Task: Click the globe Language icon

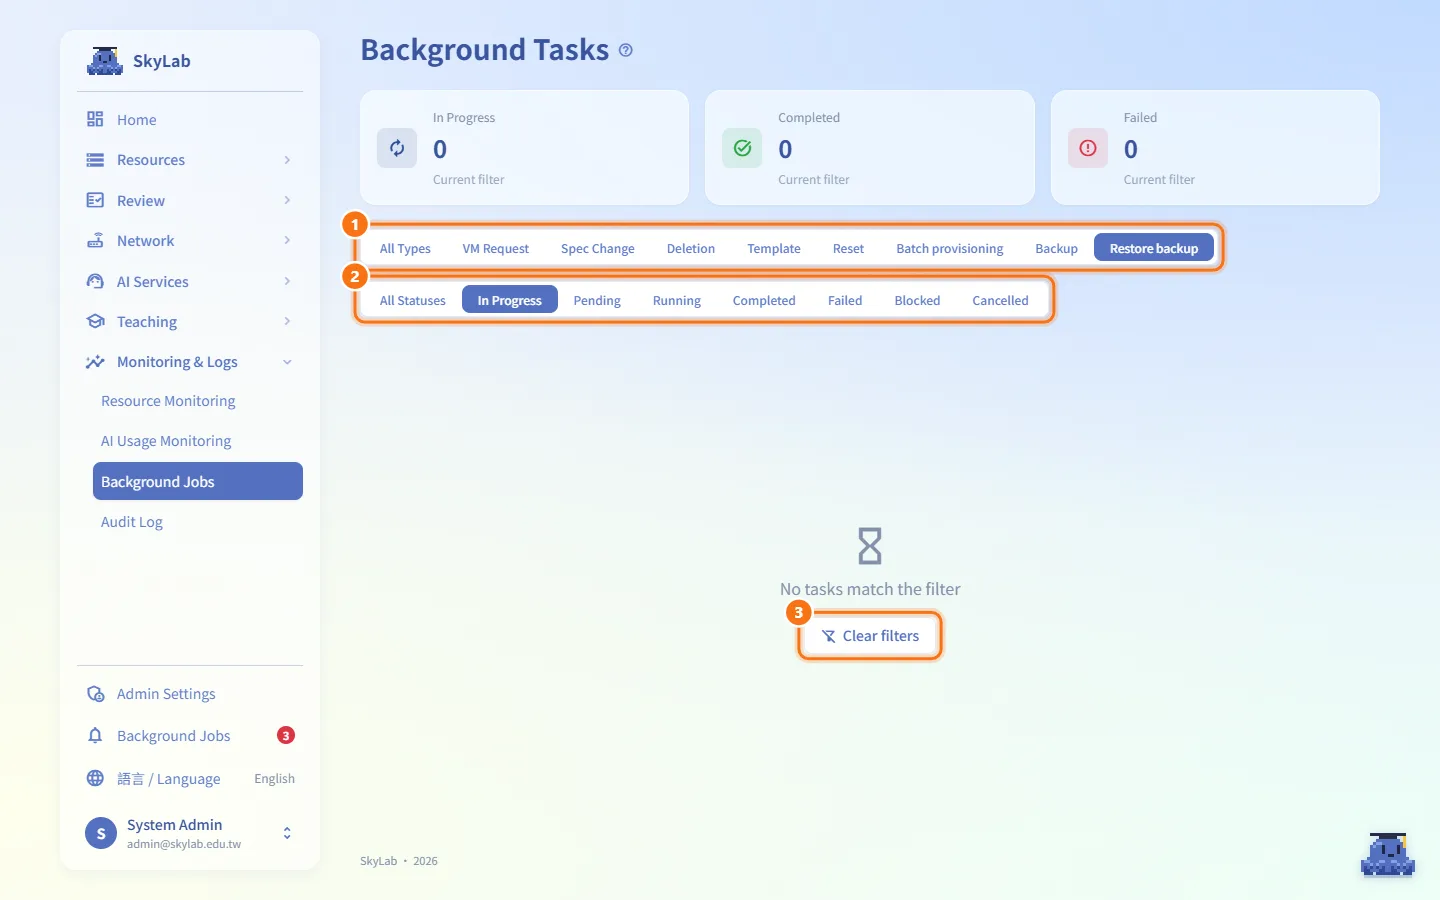Action: [95, 778]
